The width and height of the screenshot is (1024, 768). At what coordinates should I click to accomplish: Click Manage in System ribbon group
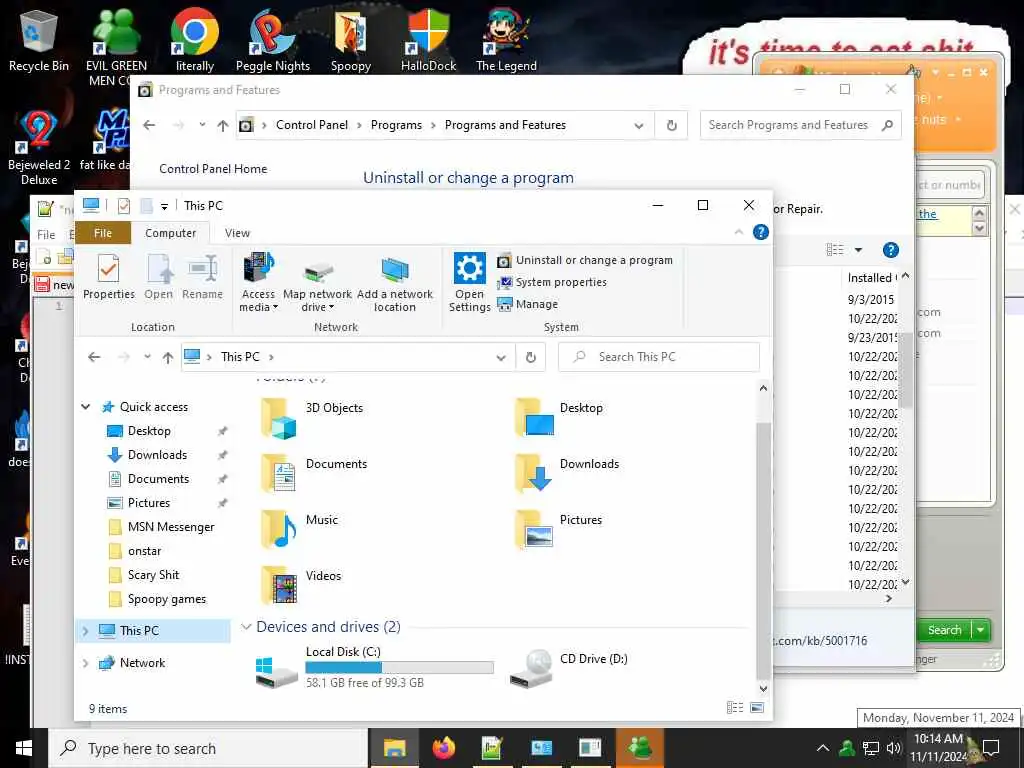click(528, 304)
